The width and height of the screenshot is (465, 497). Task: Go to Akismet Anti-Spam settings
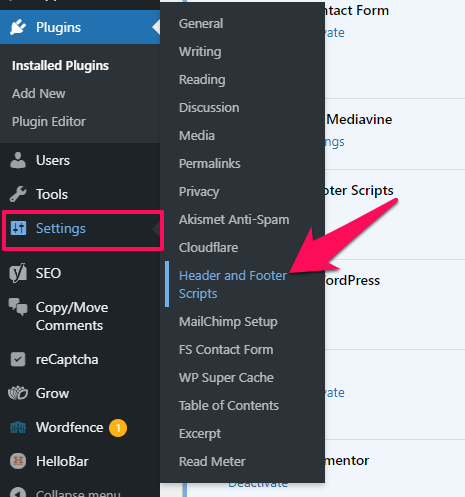click(x=234, y=220)
